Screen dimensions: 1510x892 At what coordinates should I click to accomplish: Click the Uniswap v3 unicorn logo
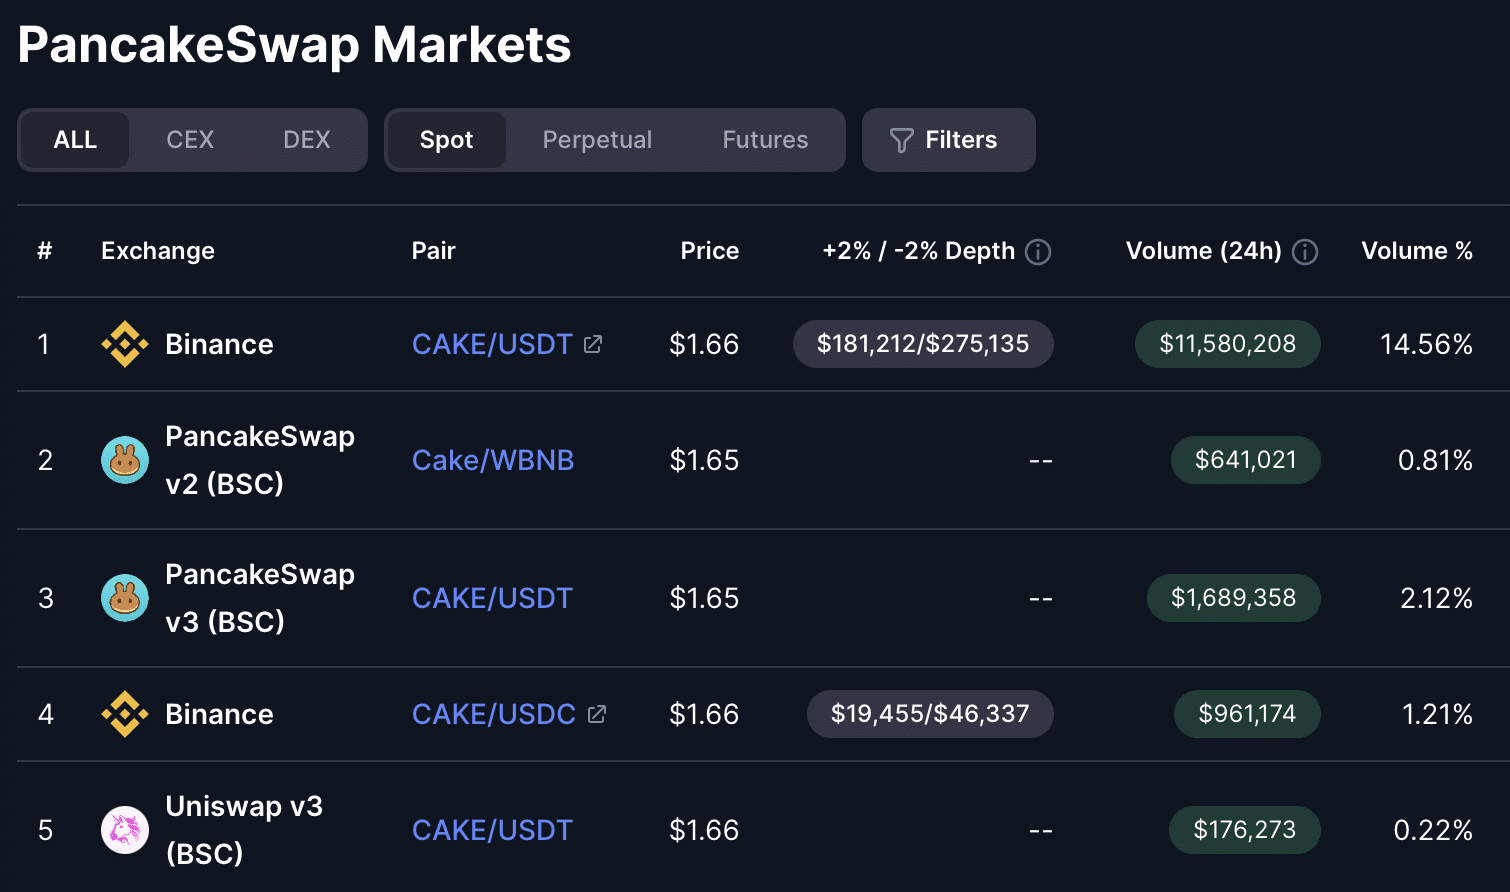125,830
